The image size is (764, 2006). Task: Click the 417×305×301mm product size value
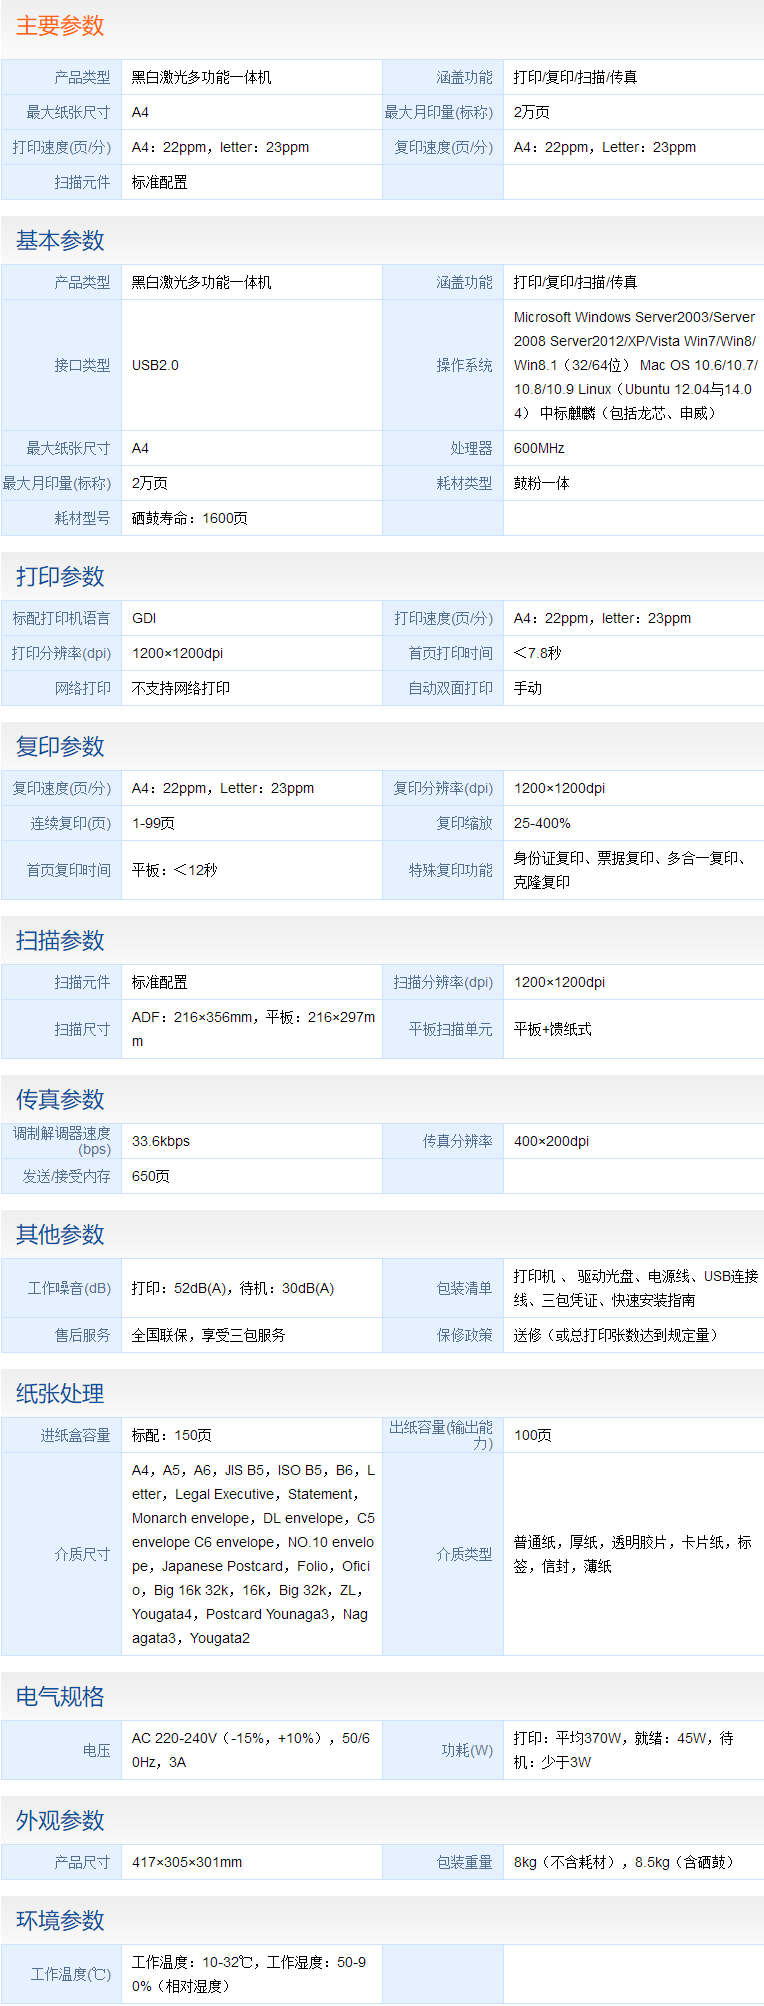click(x=187, y=1863)
